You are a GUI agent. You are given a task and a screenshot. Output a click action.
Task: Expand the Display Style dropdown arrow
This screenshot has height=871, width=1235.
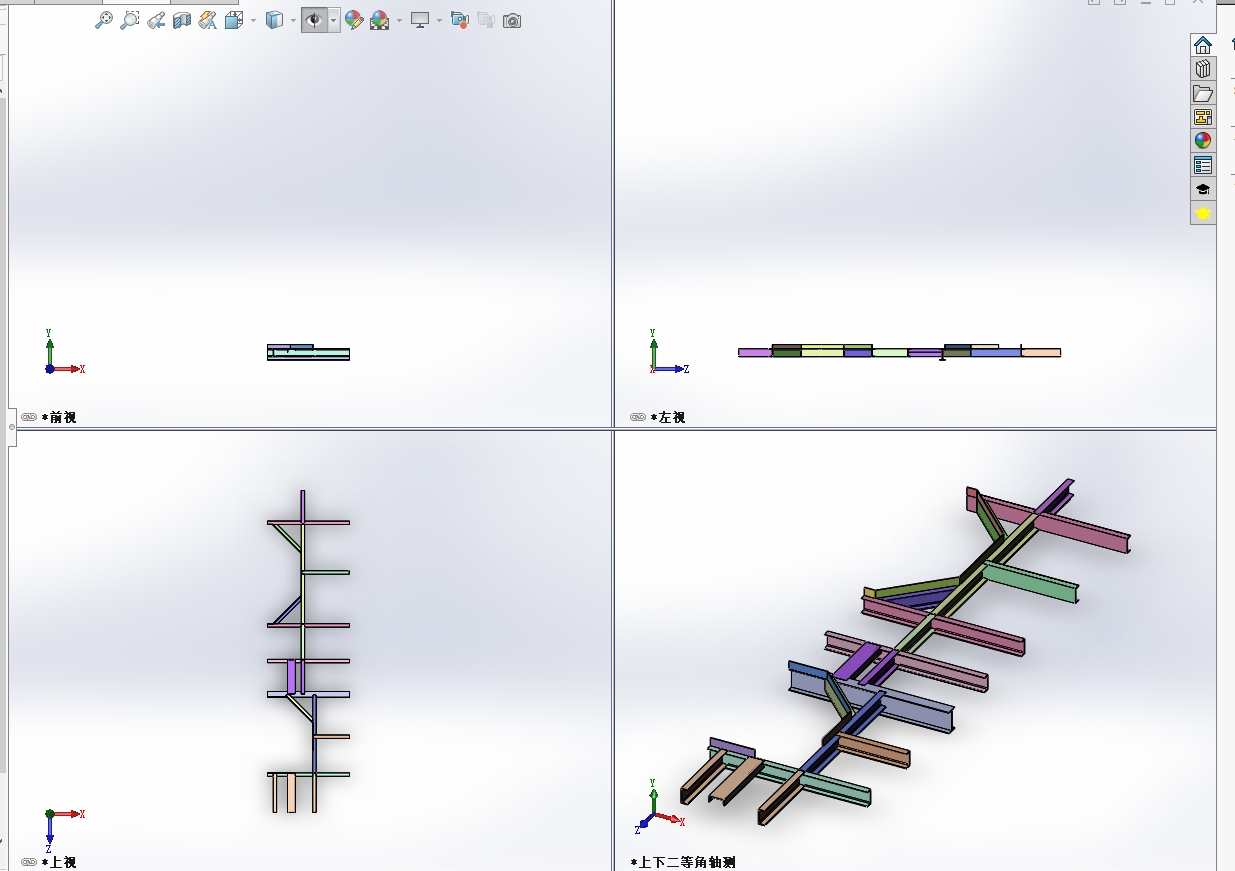coord(293,20)
